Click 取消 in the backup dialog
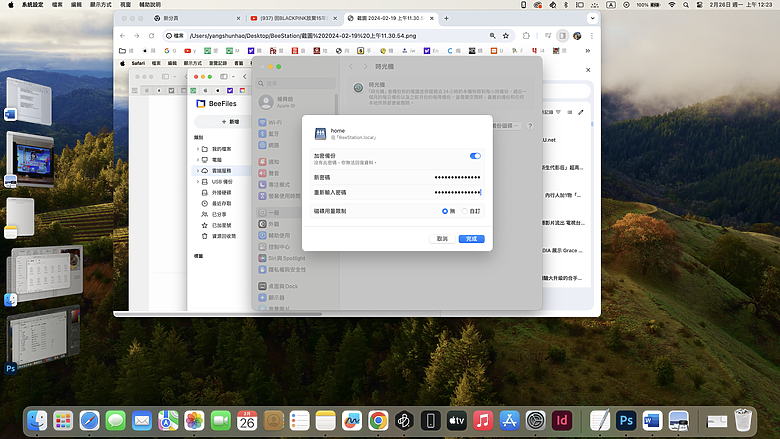 (442, 239)
